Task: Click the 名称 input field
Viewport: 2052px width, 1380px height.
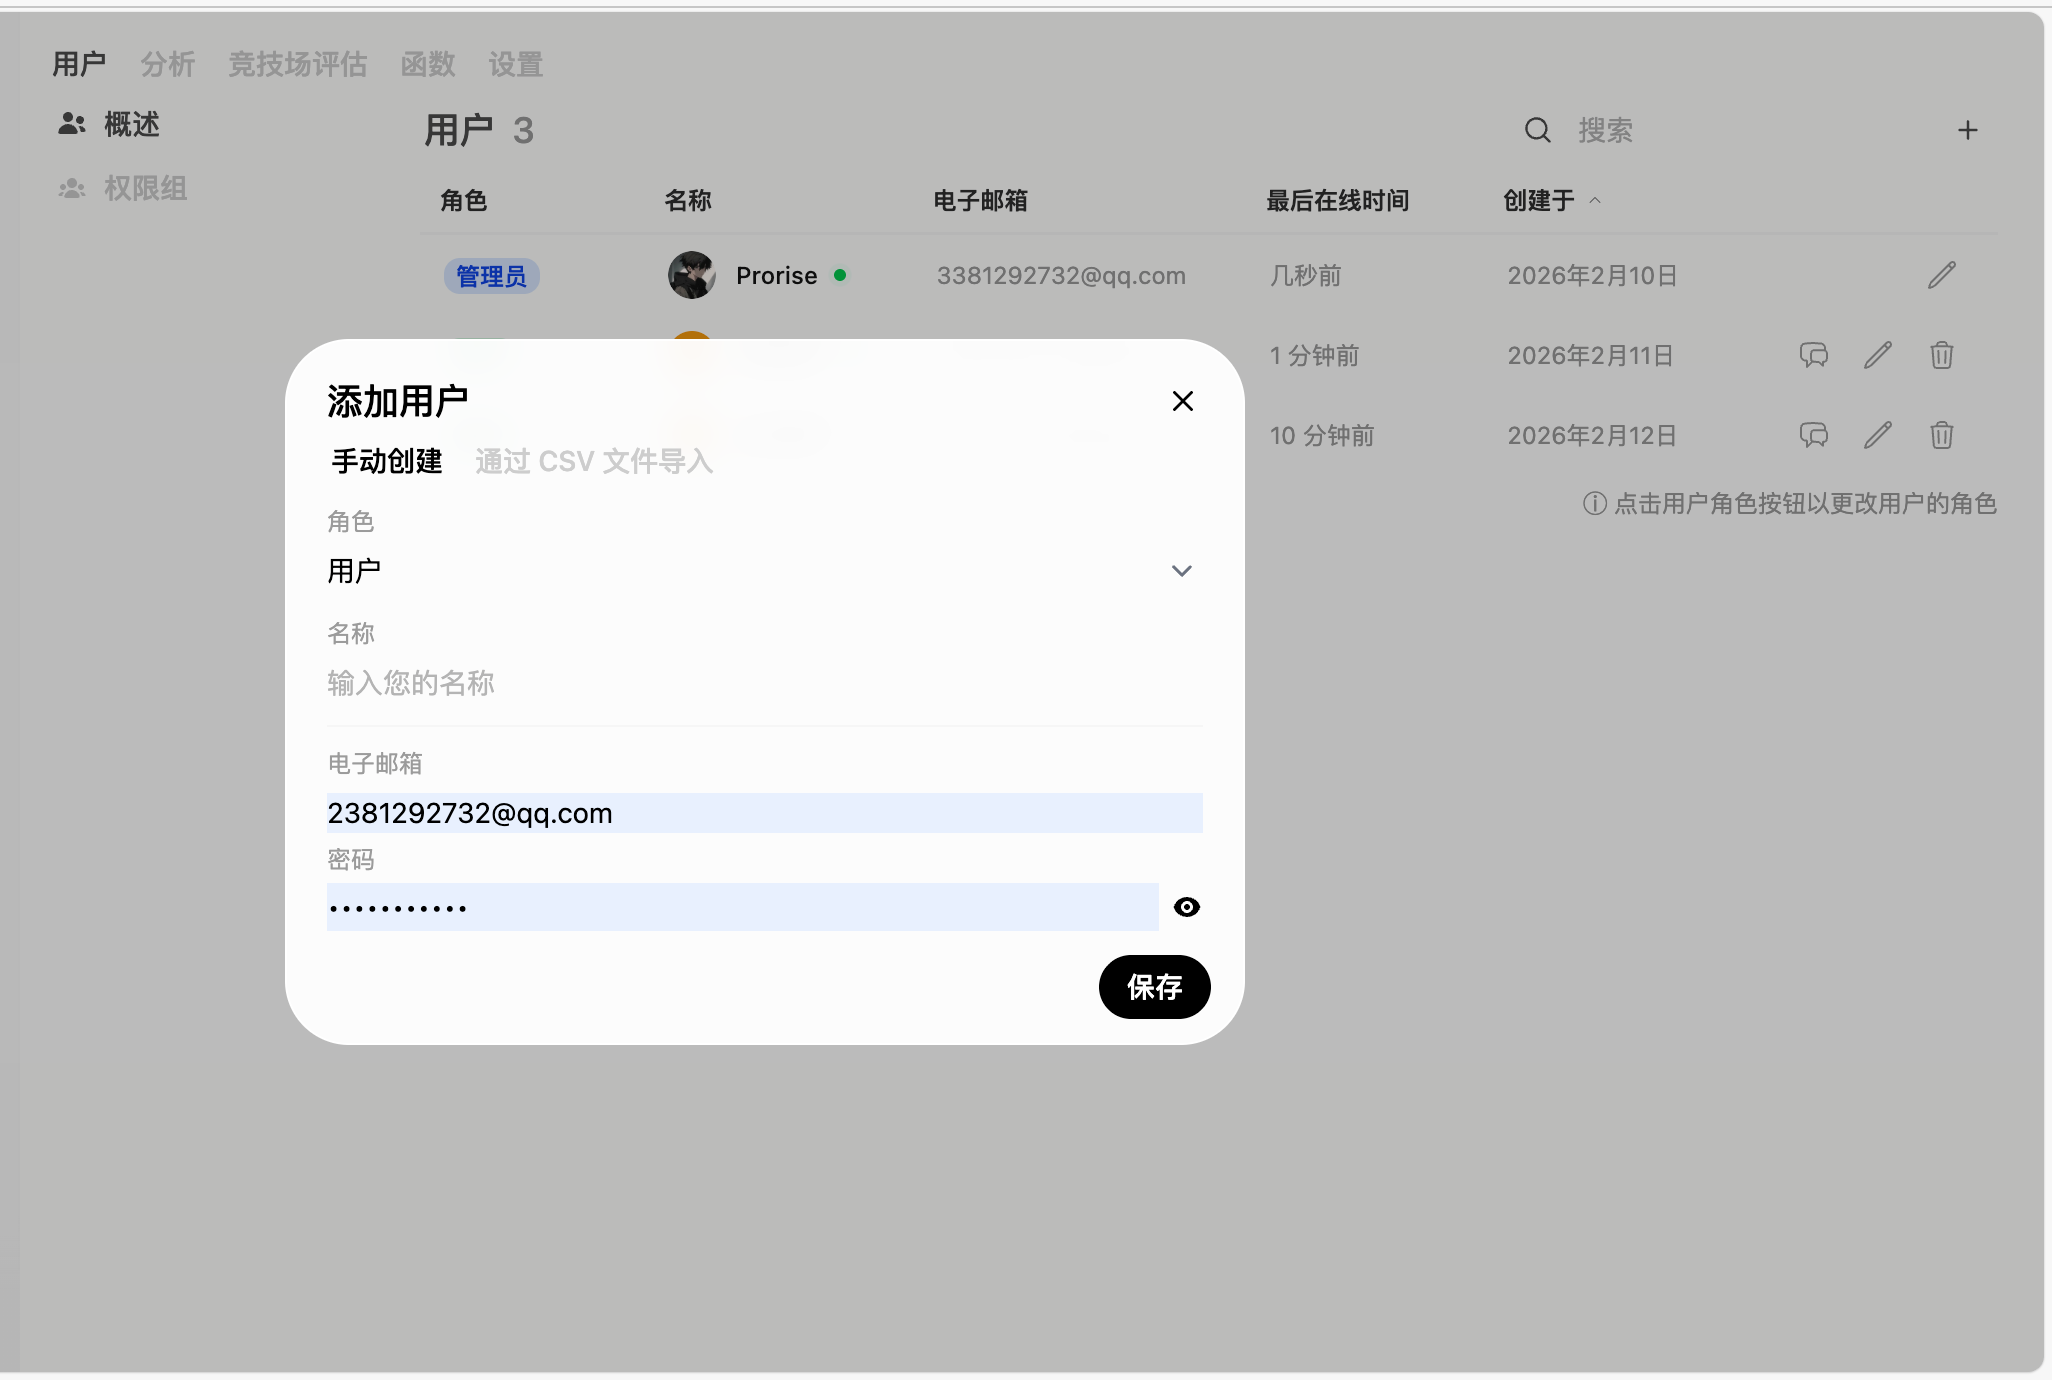Action: click(x=764, y=683)
